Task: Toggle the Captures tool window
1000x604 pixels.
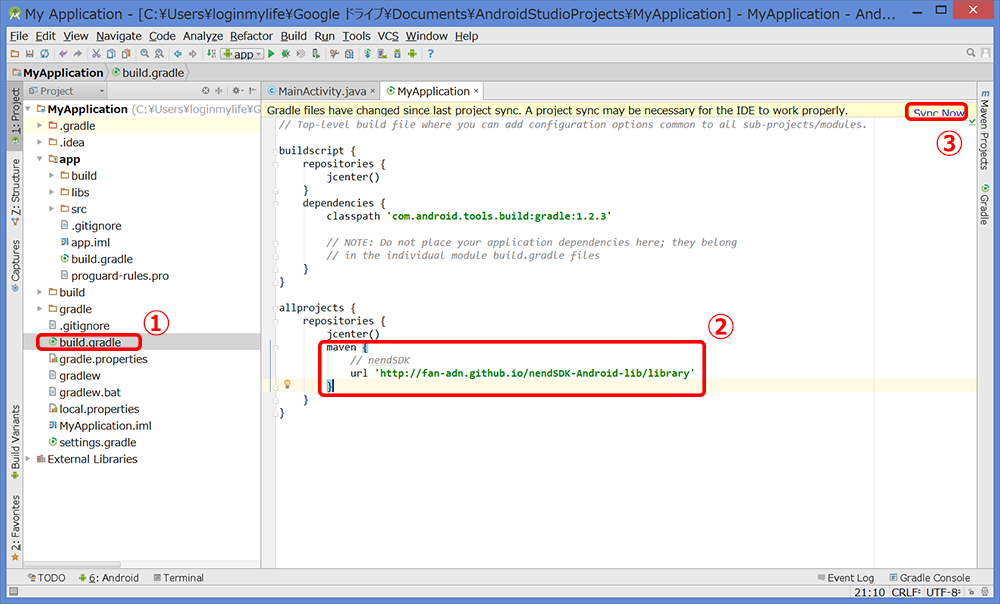Action: [15, 265]
